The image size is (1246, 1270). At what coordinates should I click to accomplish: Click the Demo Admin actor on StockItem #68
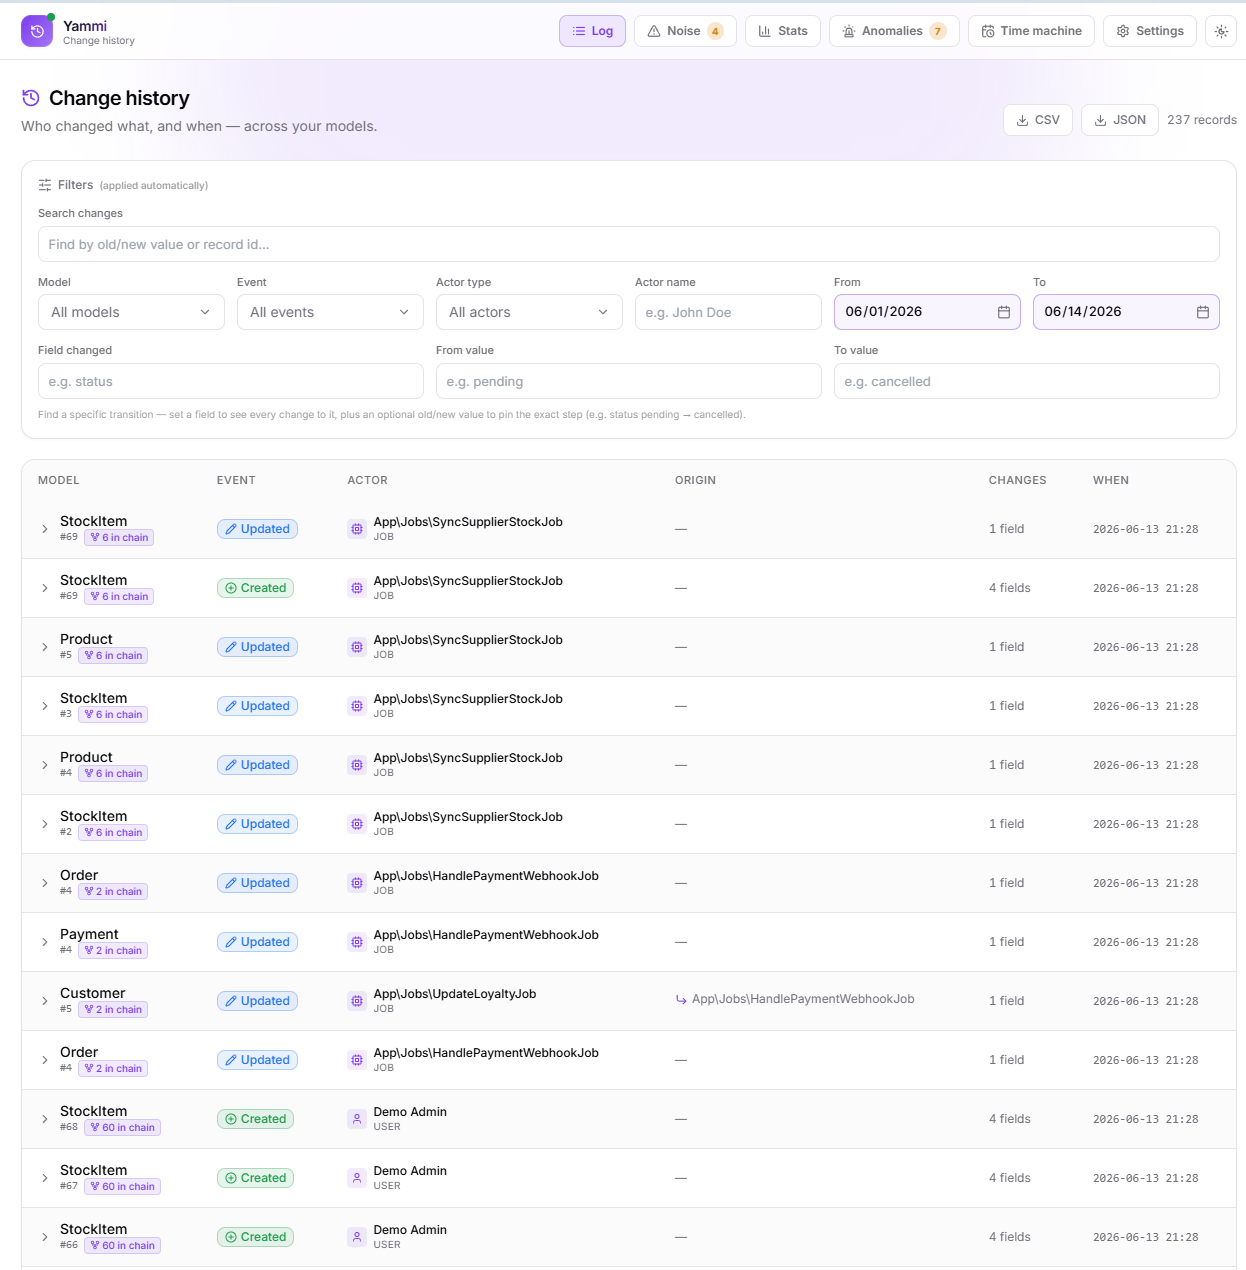[410, 1112]
